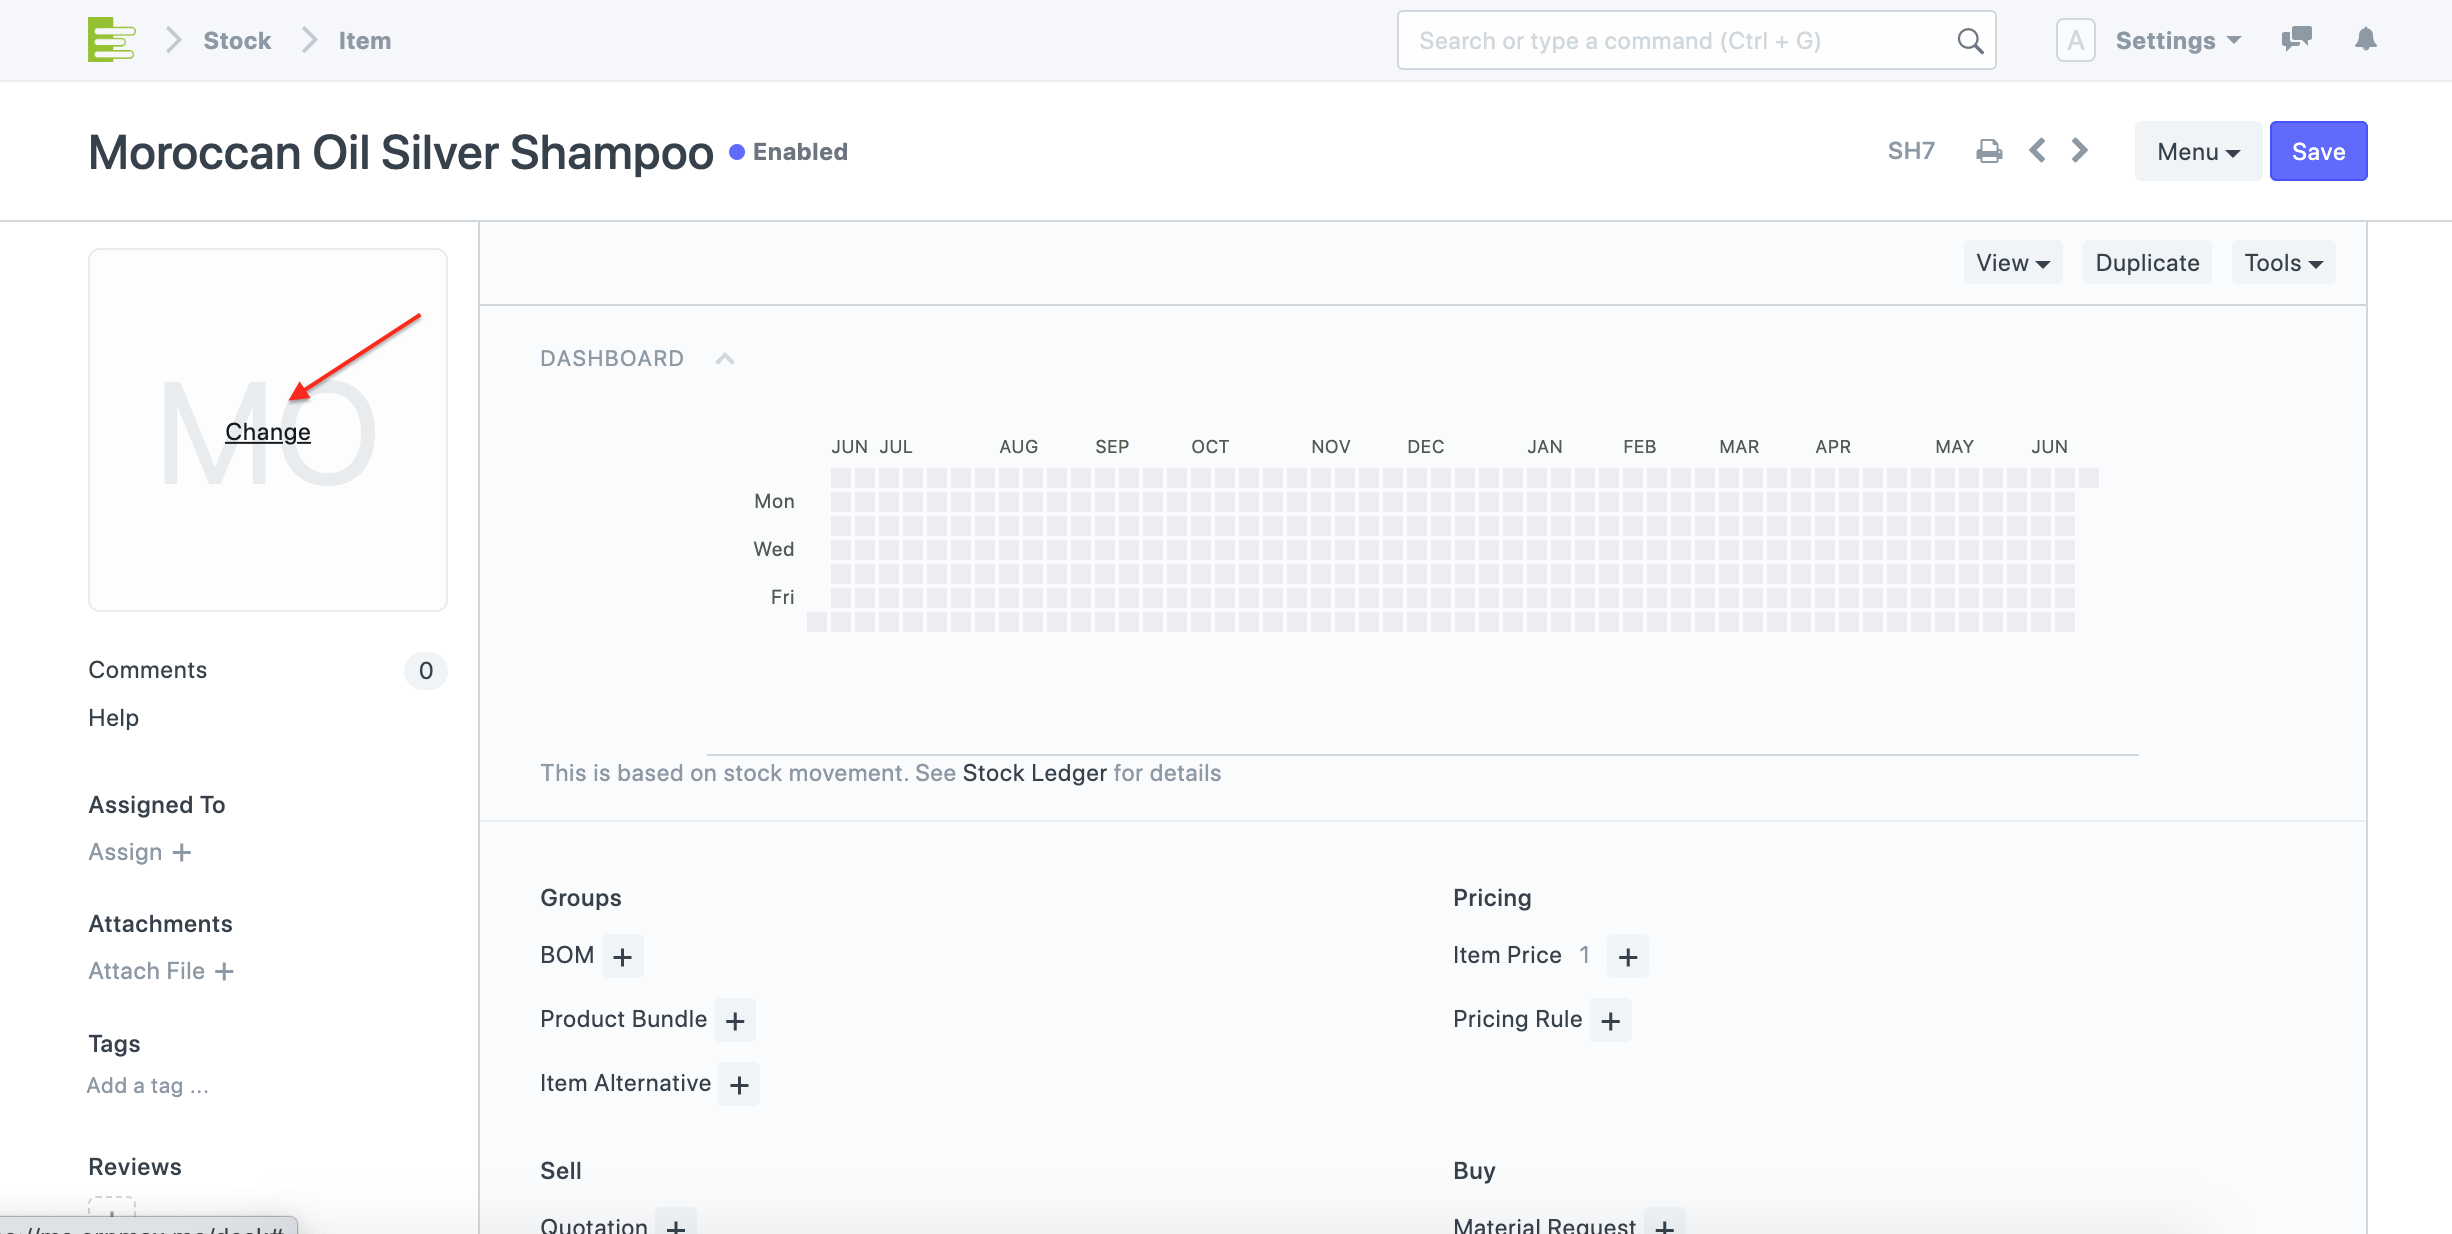
Task: Go to next item with right arrow
Action: pos(2080,151)
